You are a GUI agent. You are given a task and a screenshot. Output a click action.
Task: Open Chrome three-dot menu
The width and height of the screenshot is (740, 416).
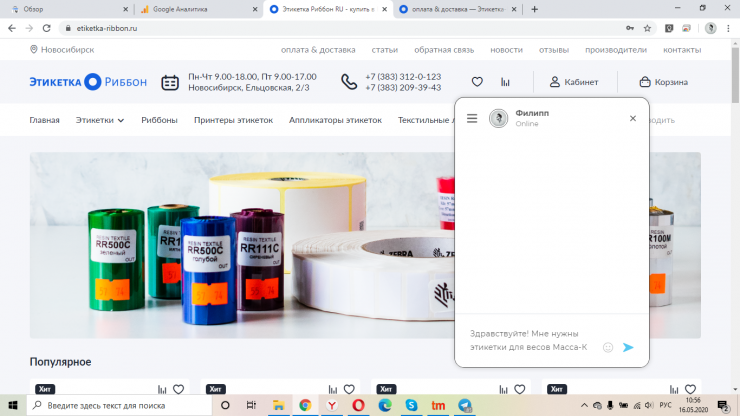(729, 28)
